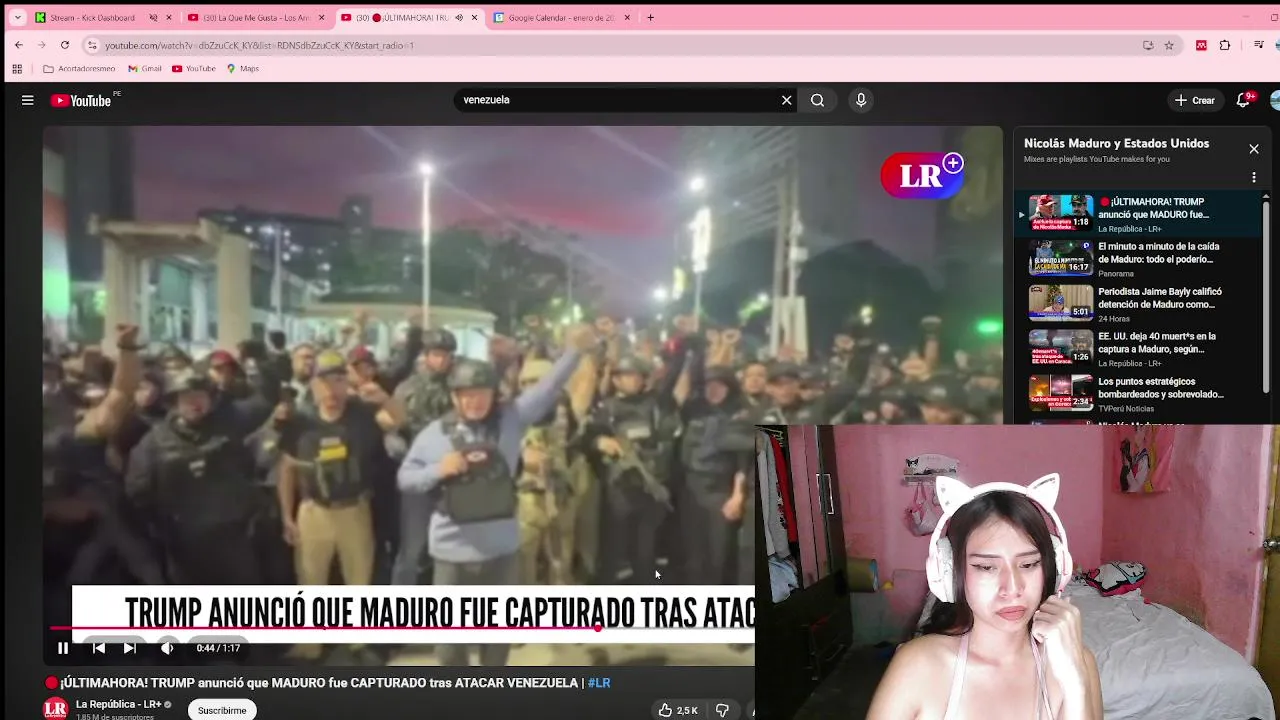Skip to the previous video in playlist
Image resolution: width=1280 pixels, height=720 pixels.
coord(99,648)
